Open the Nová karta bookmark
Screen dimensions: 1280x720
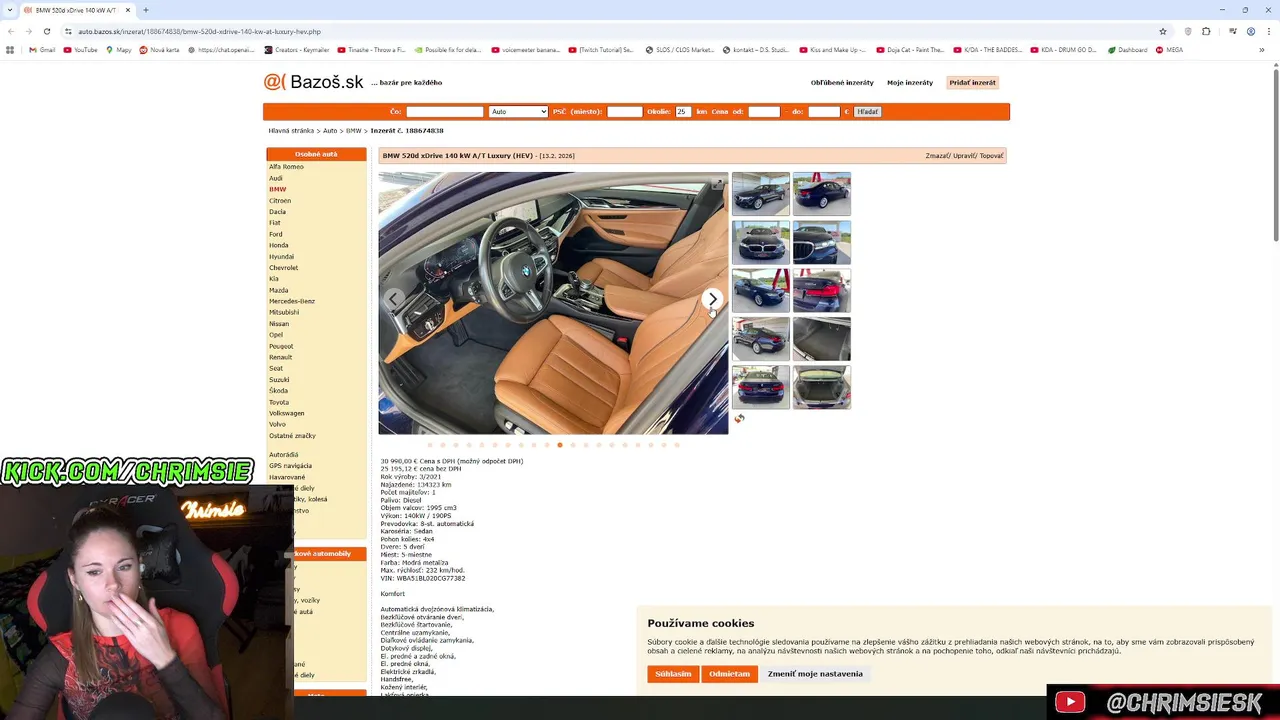pos(160,50)
